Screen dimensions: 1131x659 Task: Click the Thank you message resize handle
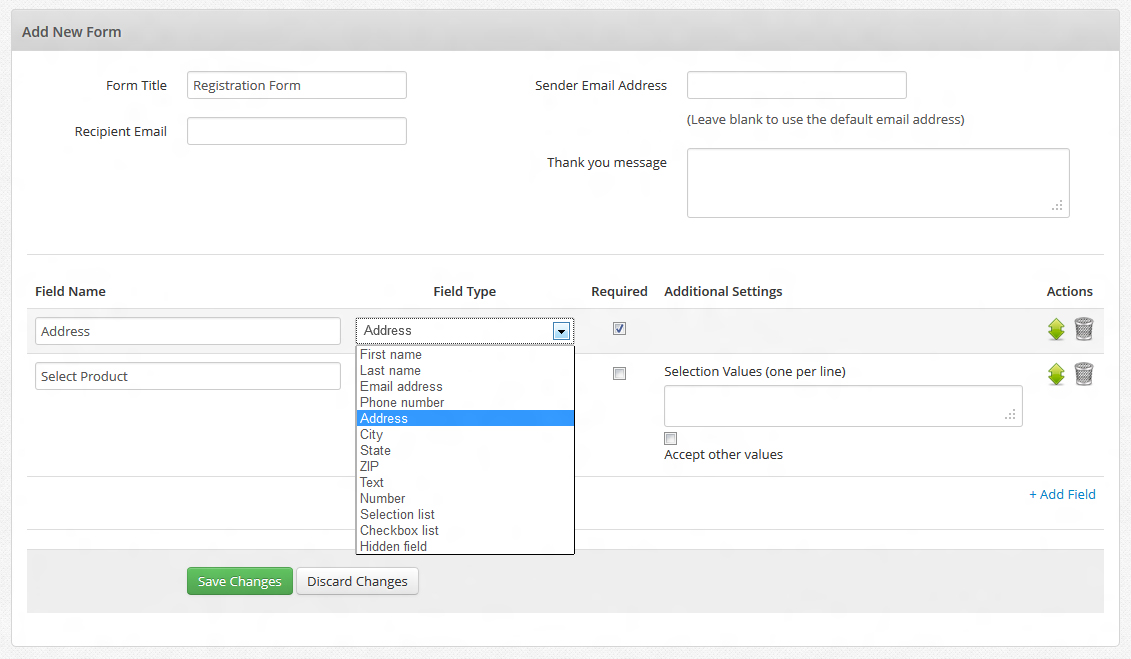(1057, 206)
